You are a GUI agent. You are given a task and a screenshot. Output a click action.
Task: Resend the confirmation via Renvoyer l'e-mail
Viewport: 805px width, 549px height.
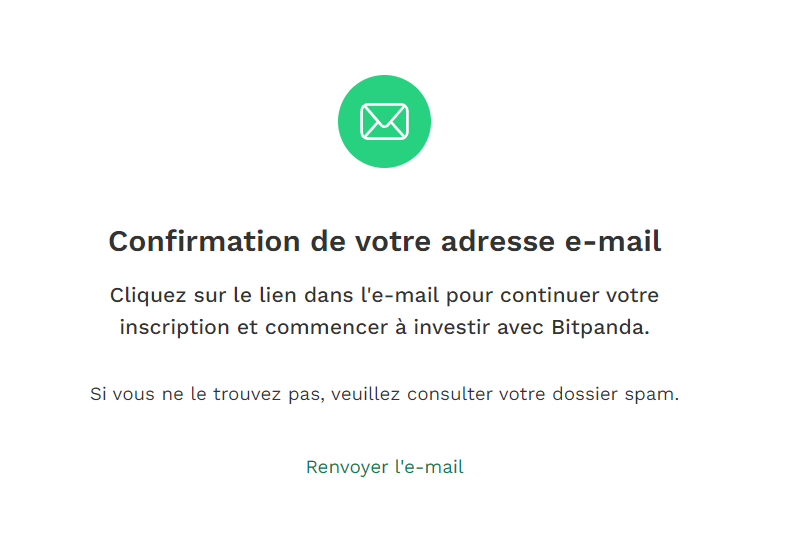[384, 467]
